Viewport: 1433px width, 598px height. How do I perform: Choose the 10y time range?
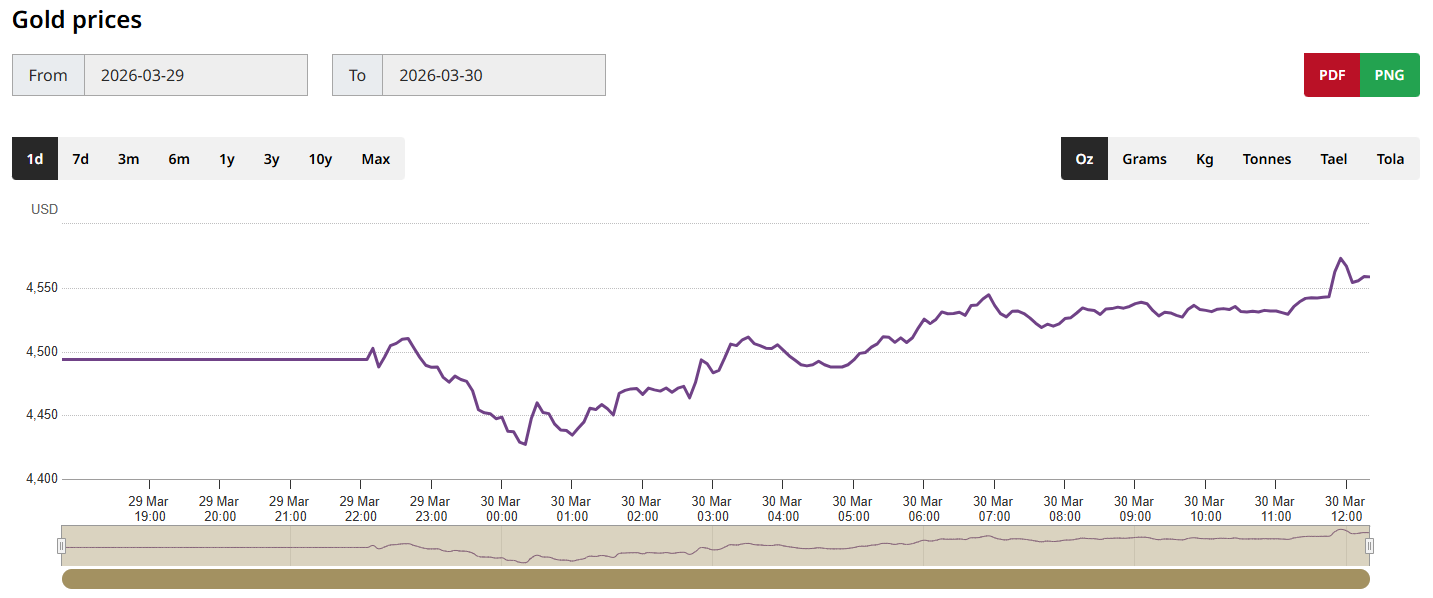tap(320, 159)
